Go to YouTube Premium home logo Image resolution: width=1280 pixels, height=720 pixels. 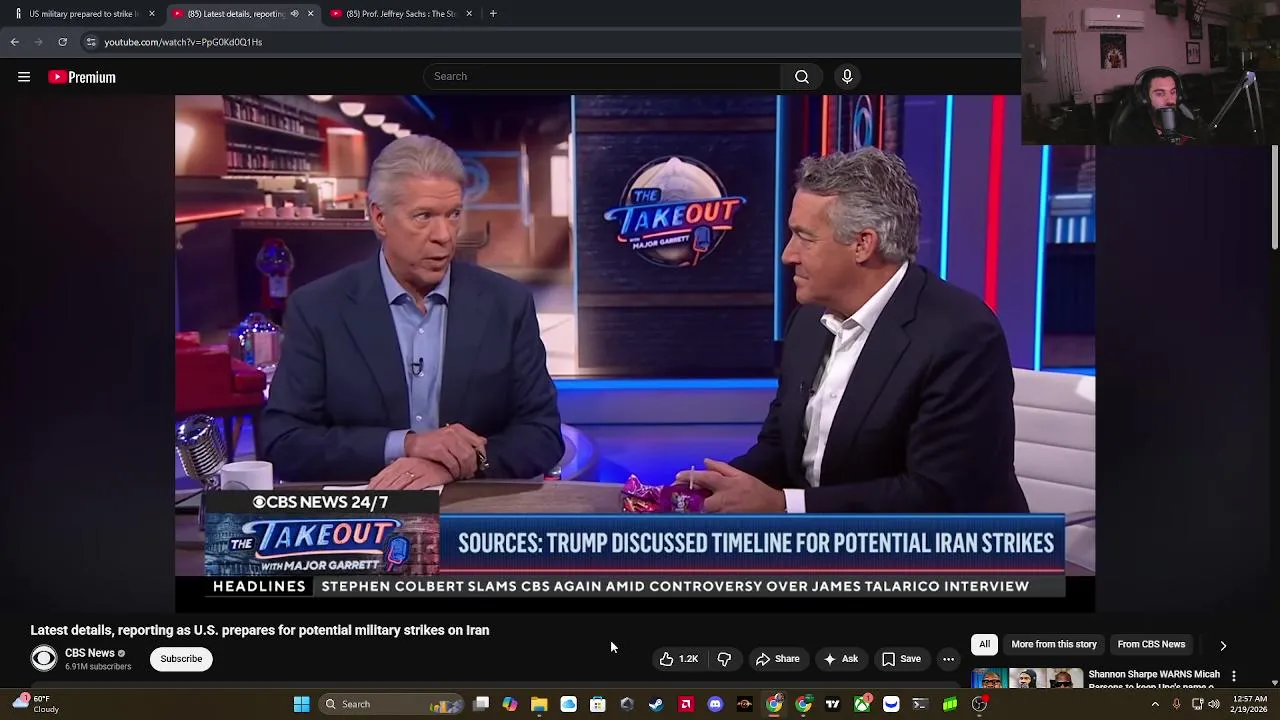pyautogui.click(x=82, y=77)
